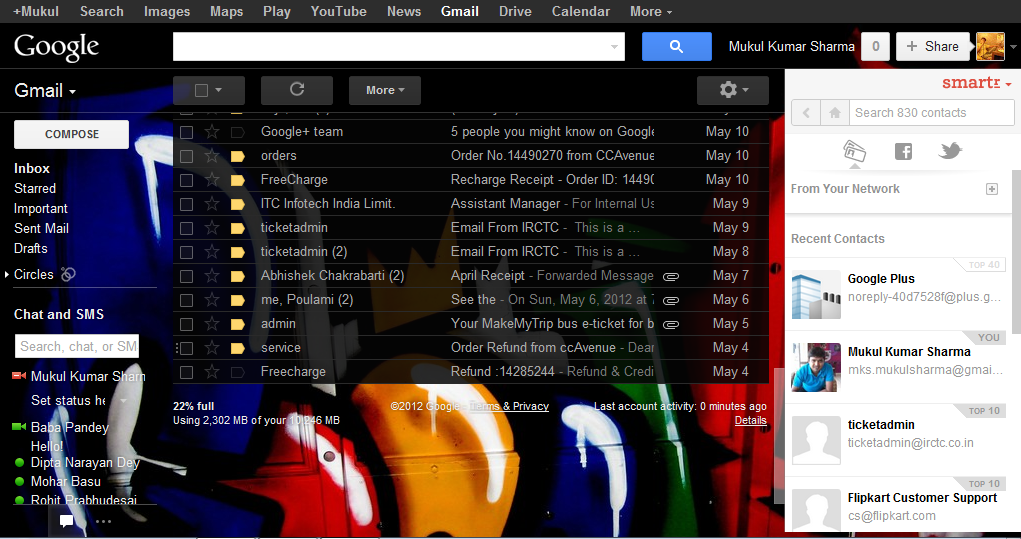The height and width of the screenshot is (539, 1021).
Task: Open the profile photo thumbnail at top right
Action: (990, 47)
